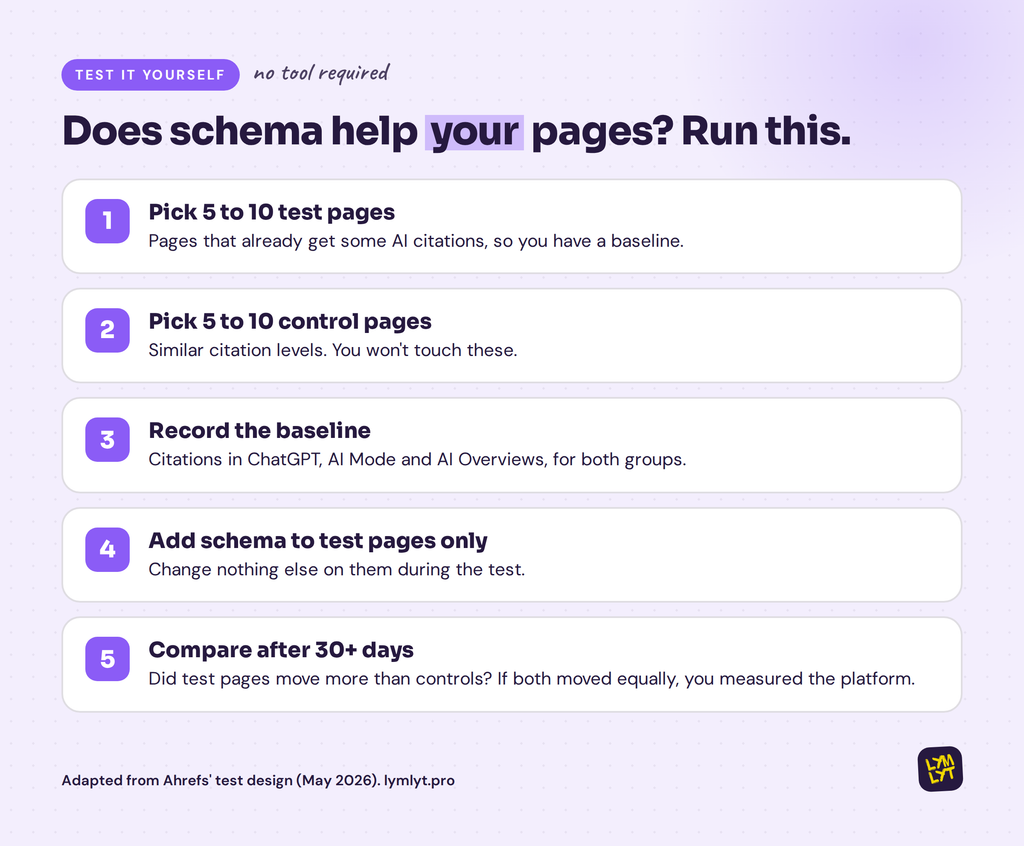
Task: Select the "Add schema to test pages only" heading
Action: (x=318, y=541)
